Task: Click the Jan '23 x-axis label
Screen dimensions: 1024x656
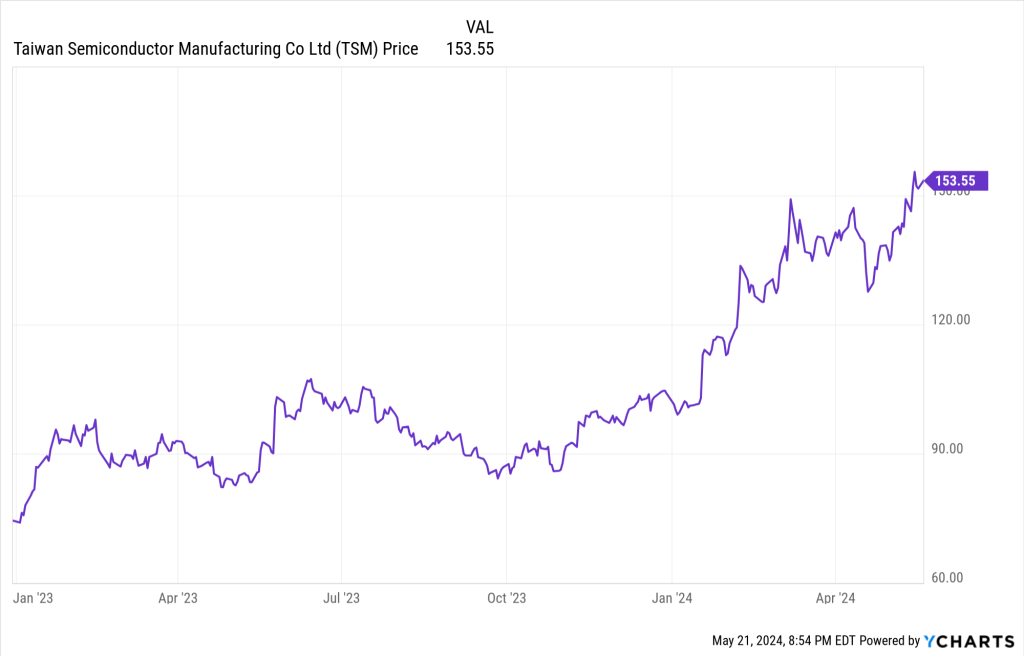Action: pyautogui.click(x=32, y=599)
